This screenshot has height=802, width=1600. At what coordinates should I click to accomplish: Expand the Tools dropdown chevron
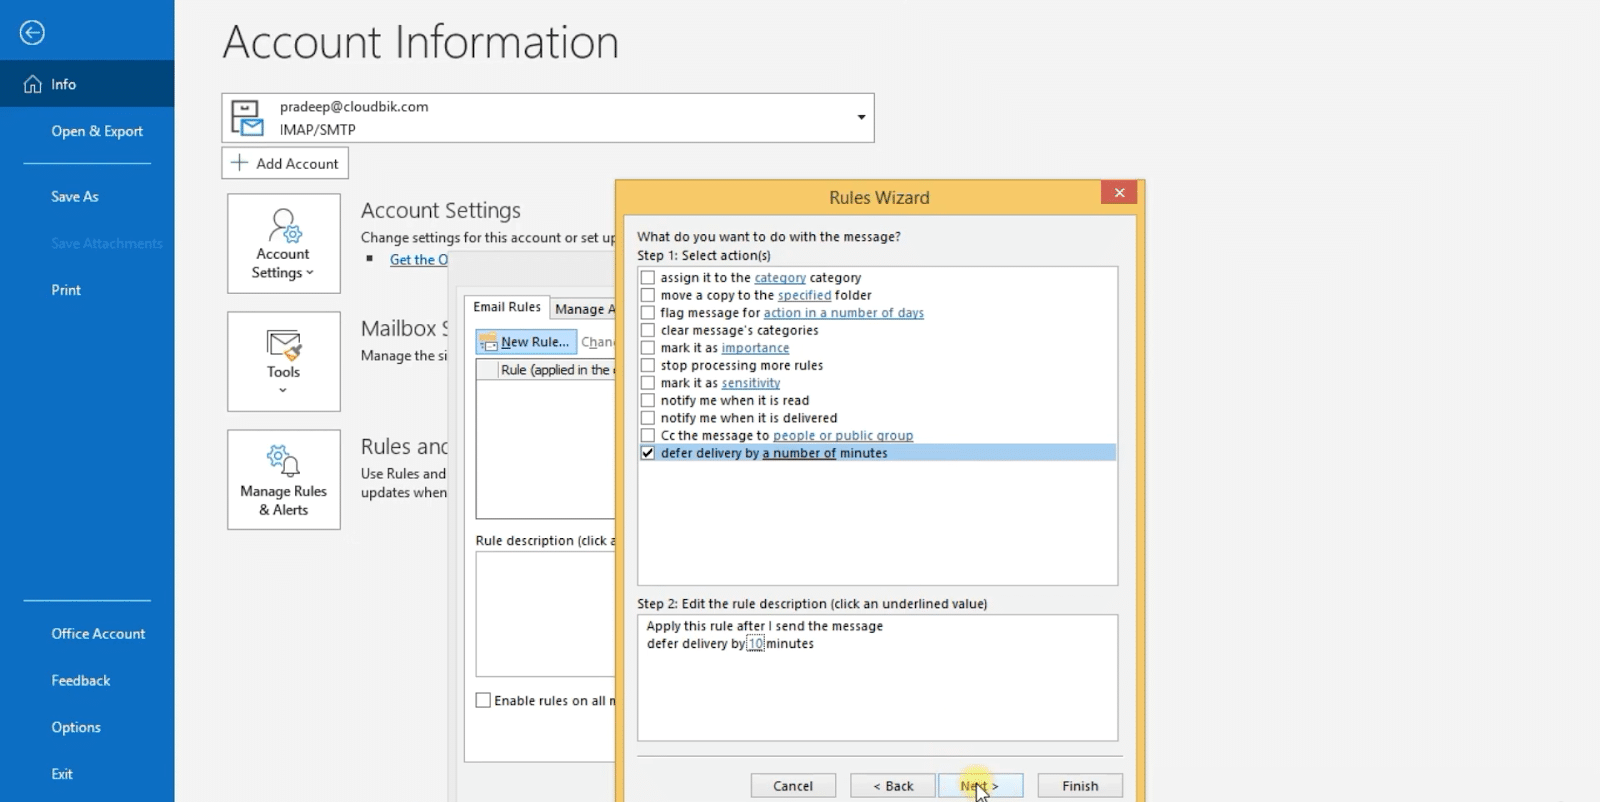[283, 391]
